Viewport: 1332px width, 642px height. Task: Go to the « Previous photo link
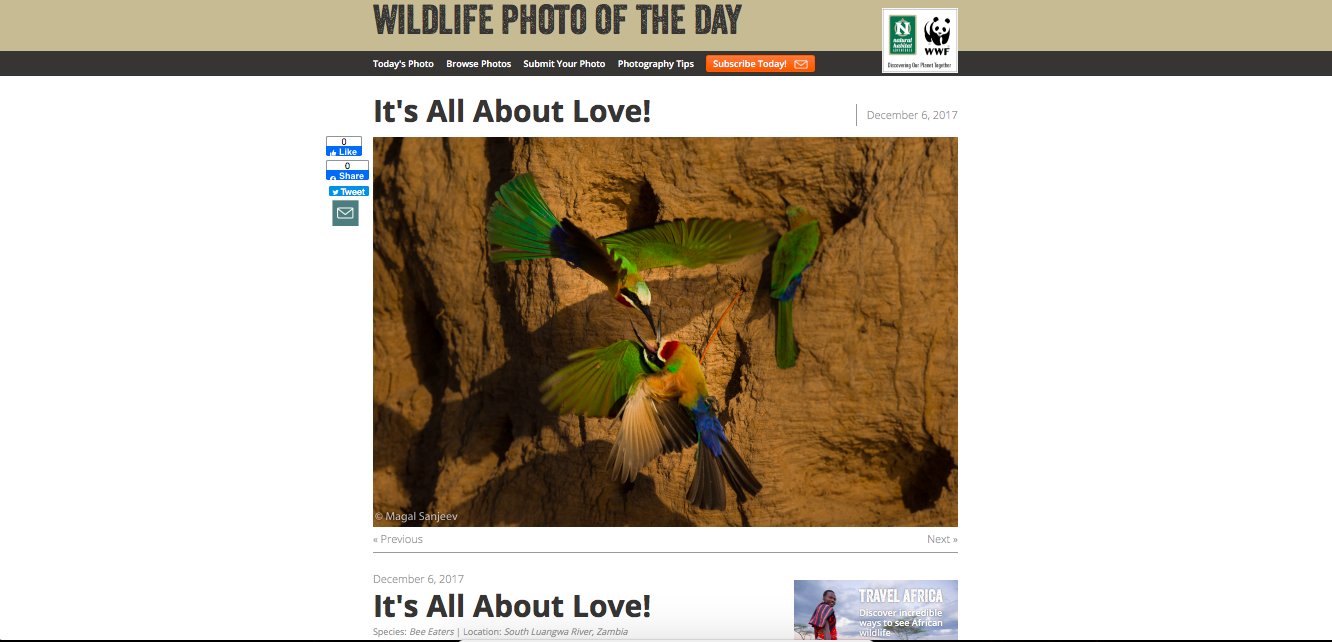pyautogui.click(x=398, y=539)
